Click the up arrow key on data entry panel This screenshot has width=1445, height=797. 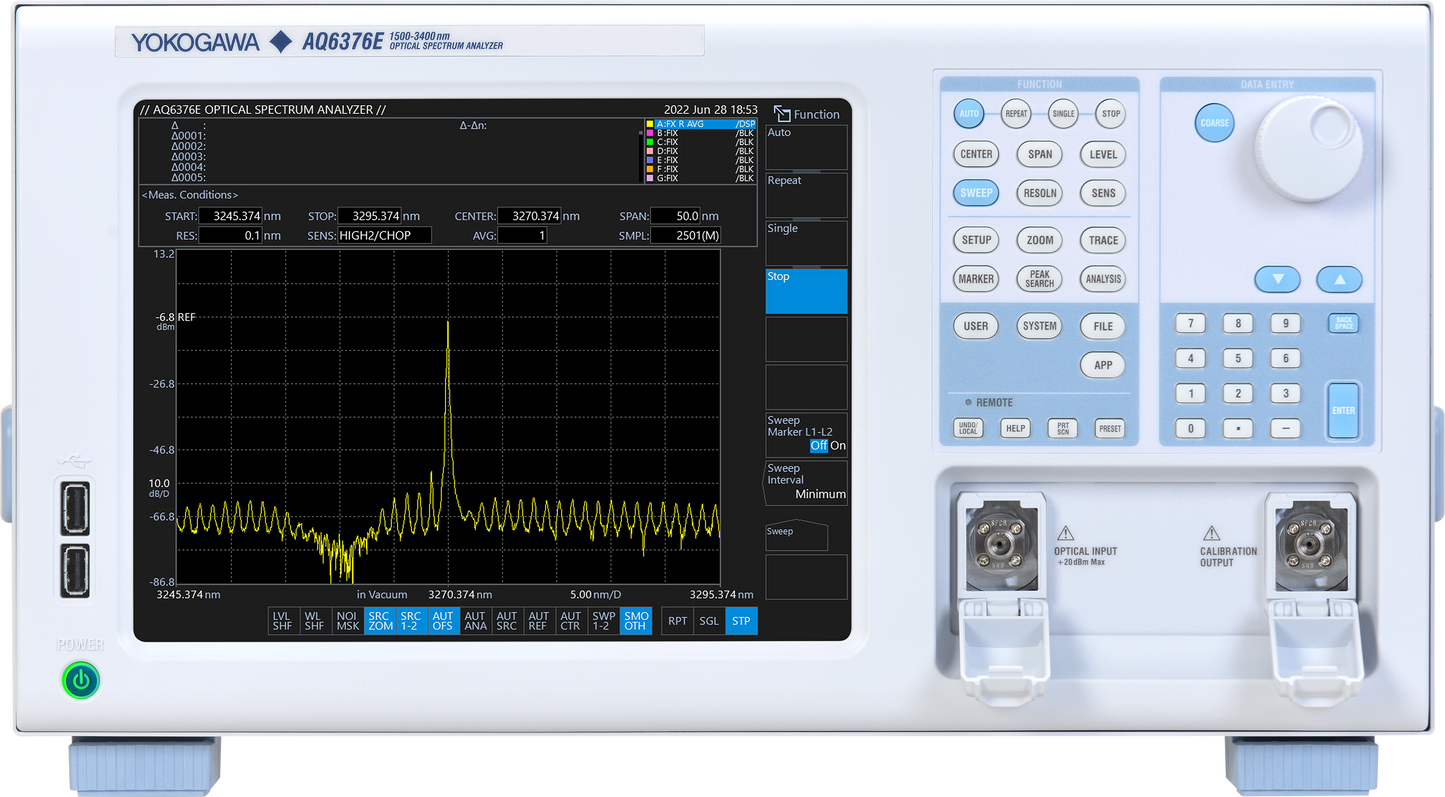tap(1340, 280)
